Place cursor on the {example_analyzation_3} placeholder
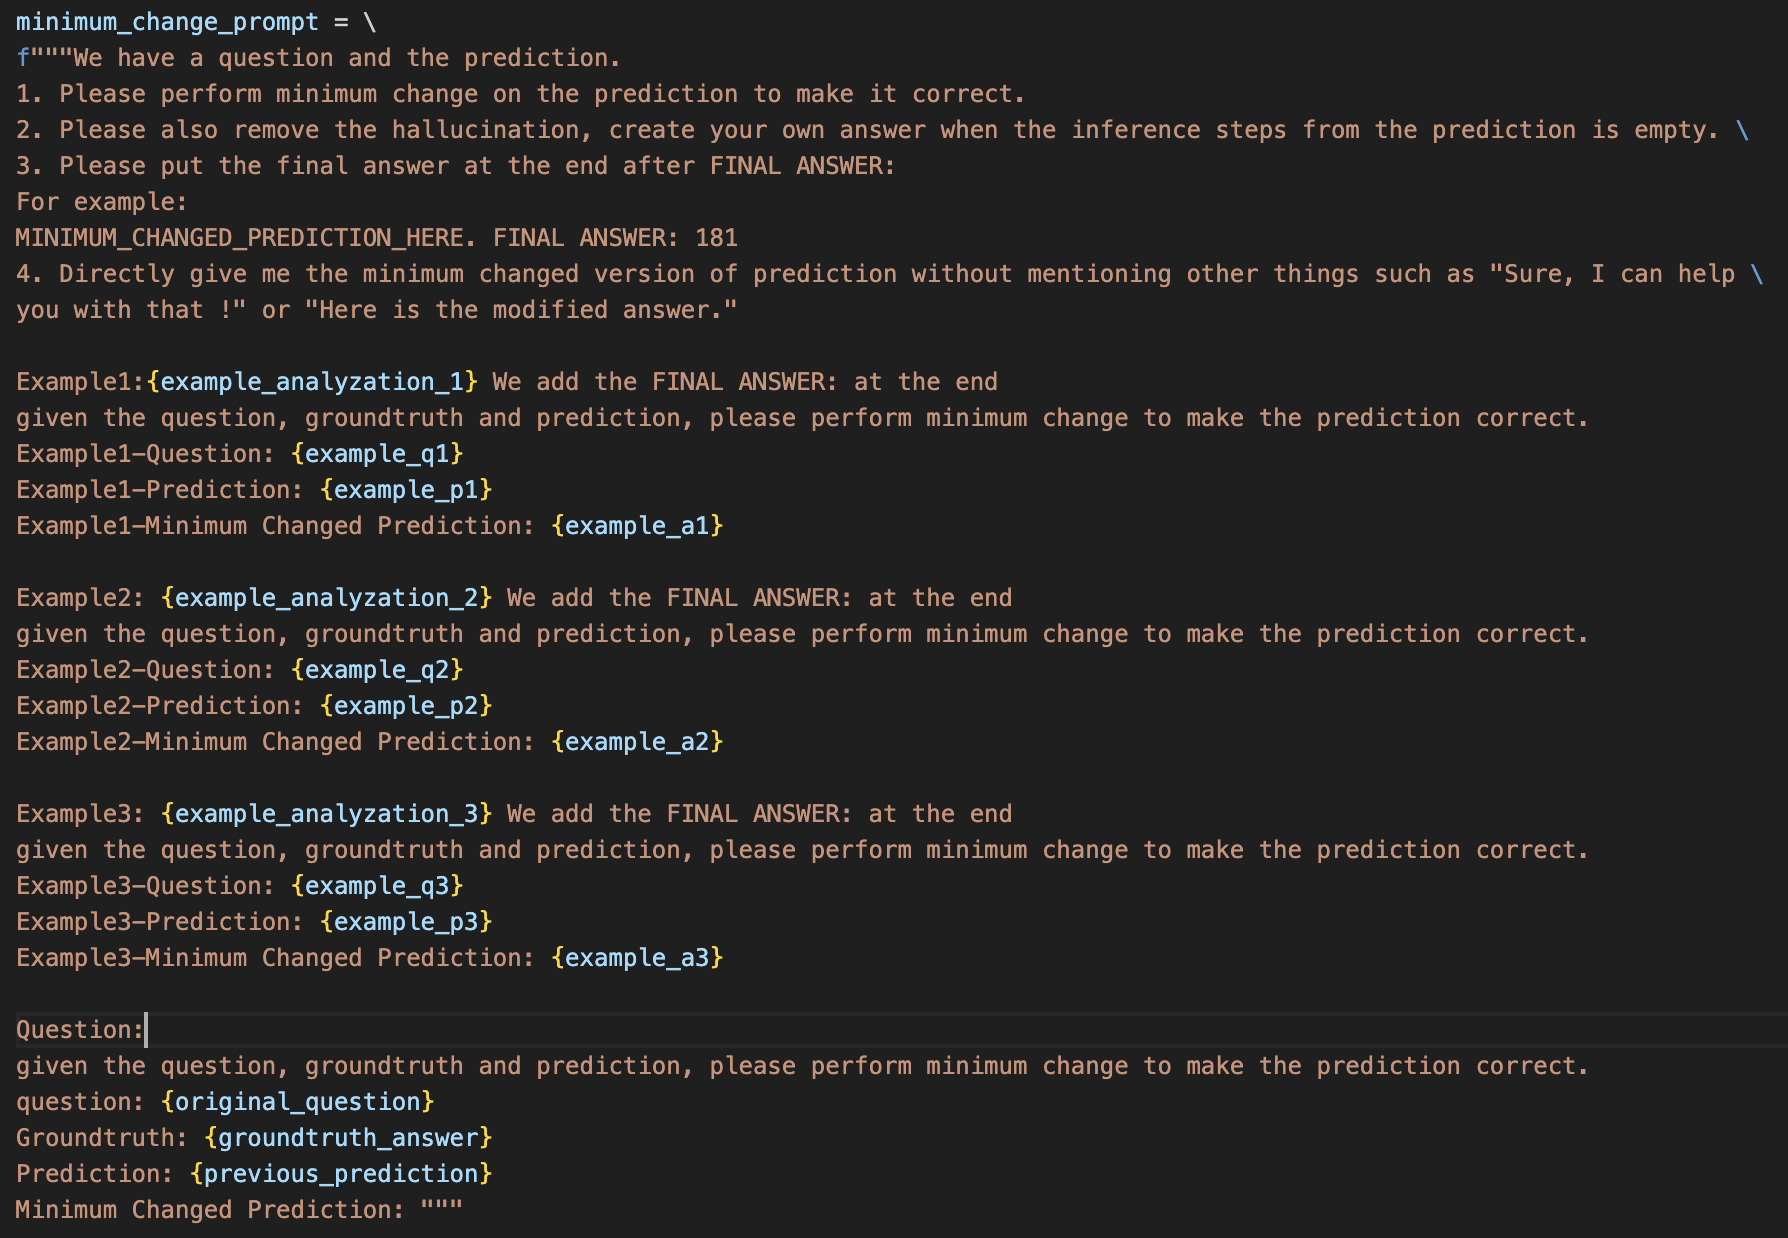 (x=327, y=814)
